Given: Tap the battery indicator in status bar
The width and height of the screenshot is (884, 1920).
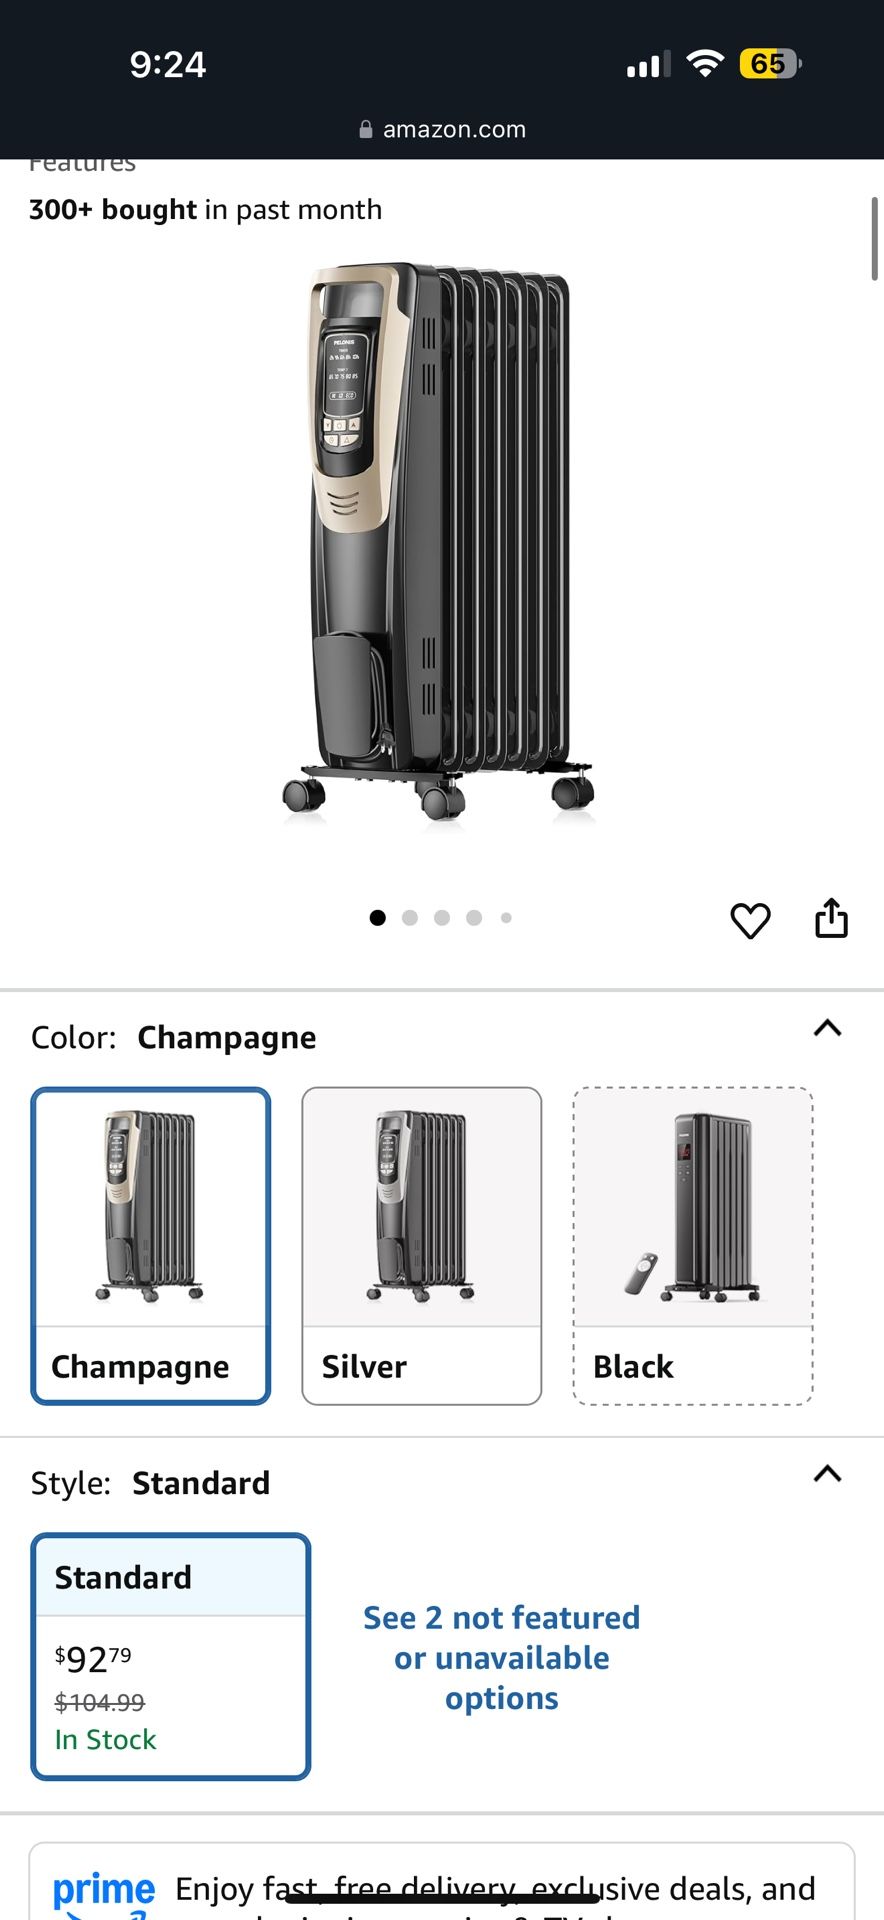Looking at the screenshot, I should pyautogui.click(x=769, y=64).
